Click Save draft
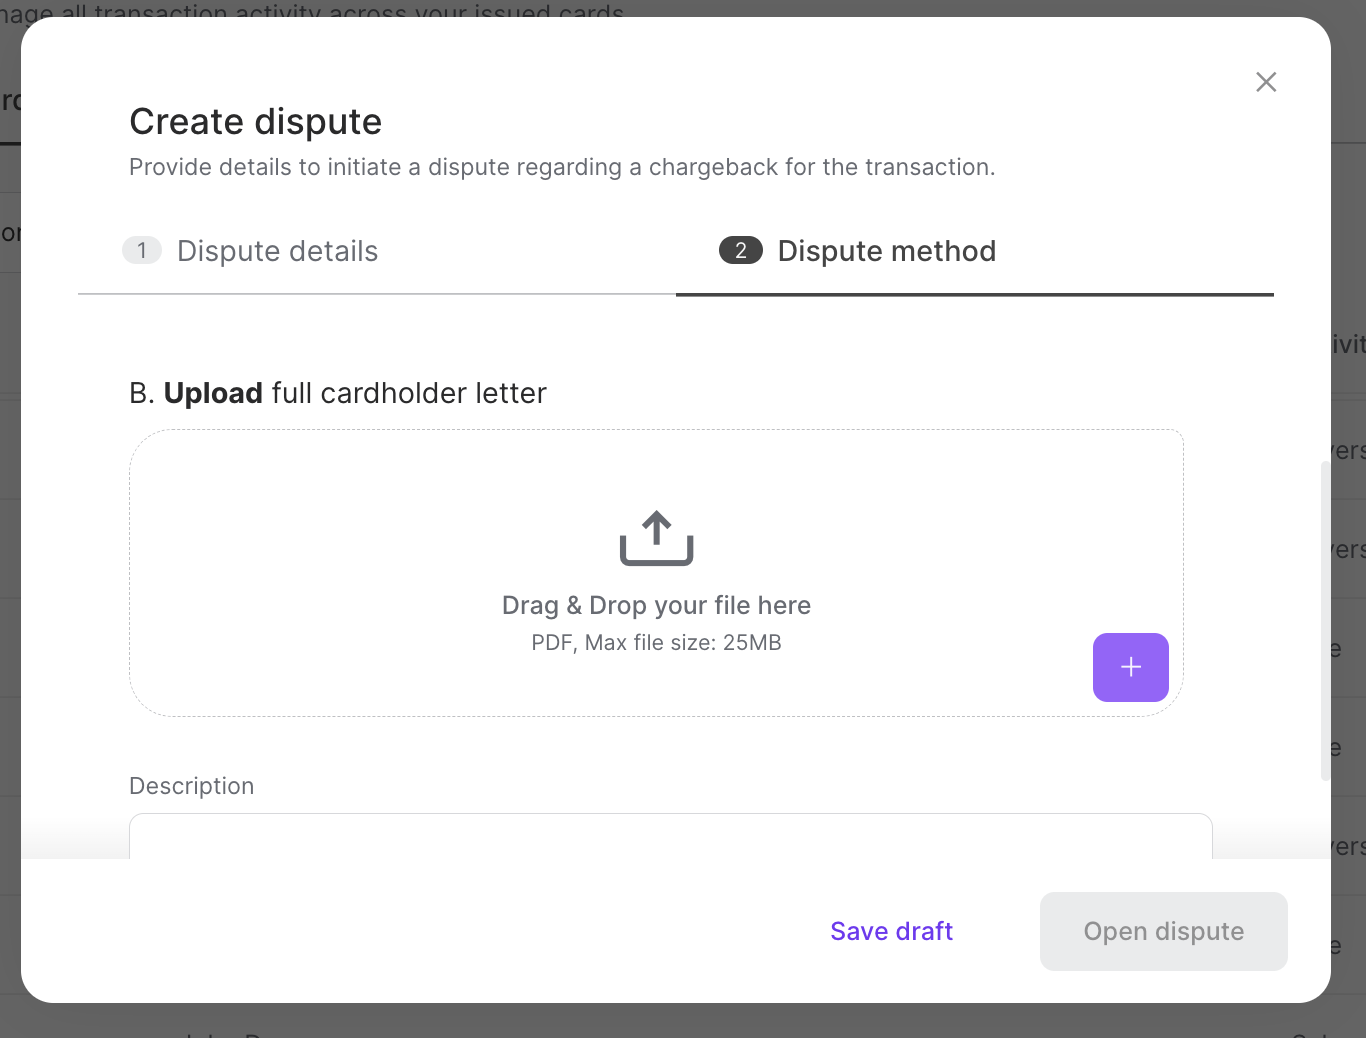Image resolution: width=1366 pixels, height=1038 pixels. pos(891,931)
